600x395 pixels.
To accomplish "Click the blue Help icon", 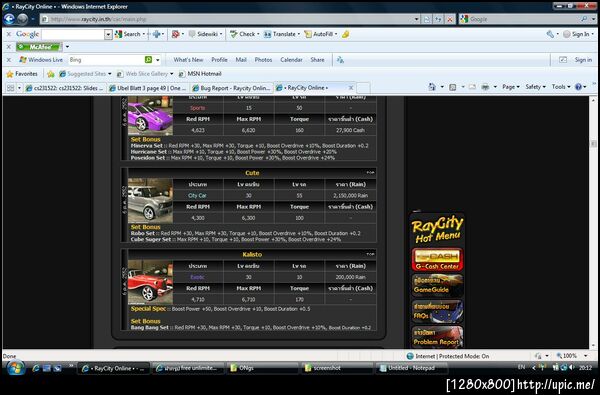I will (578, 87).
